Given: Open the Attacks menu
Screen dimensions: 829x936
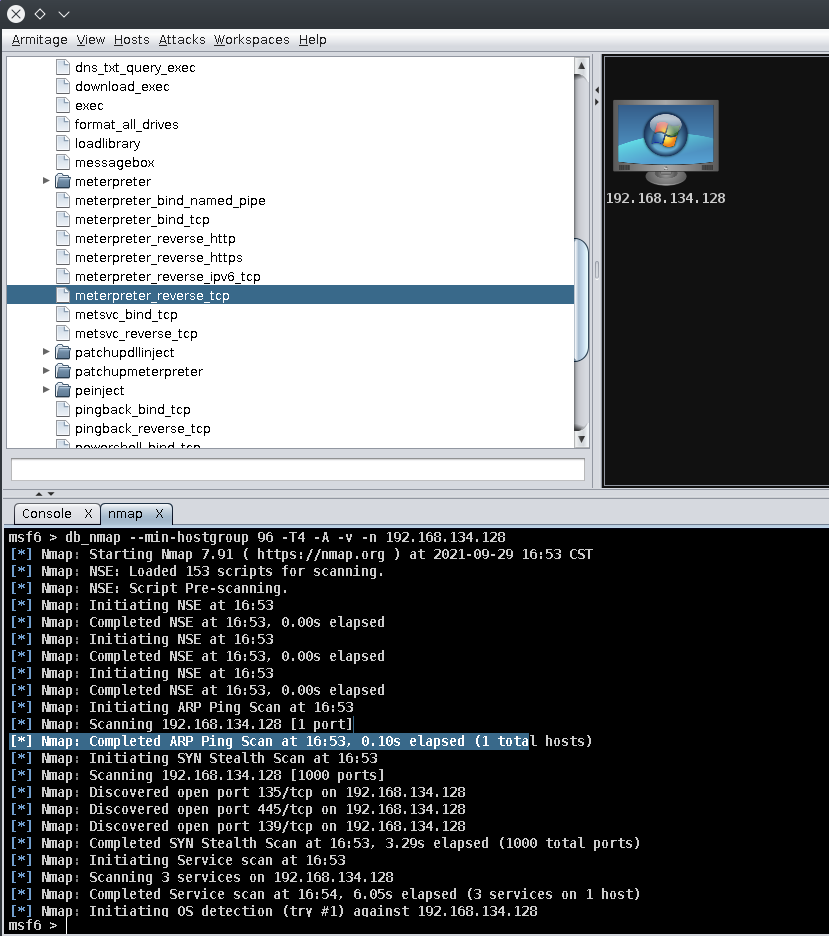Looking at the screenshot, I should coord(181,40).
